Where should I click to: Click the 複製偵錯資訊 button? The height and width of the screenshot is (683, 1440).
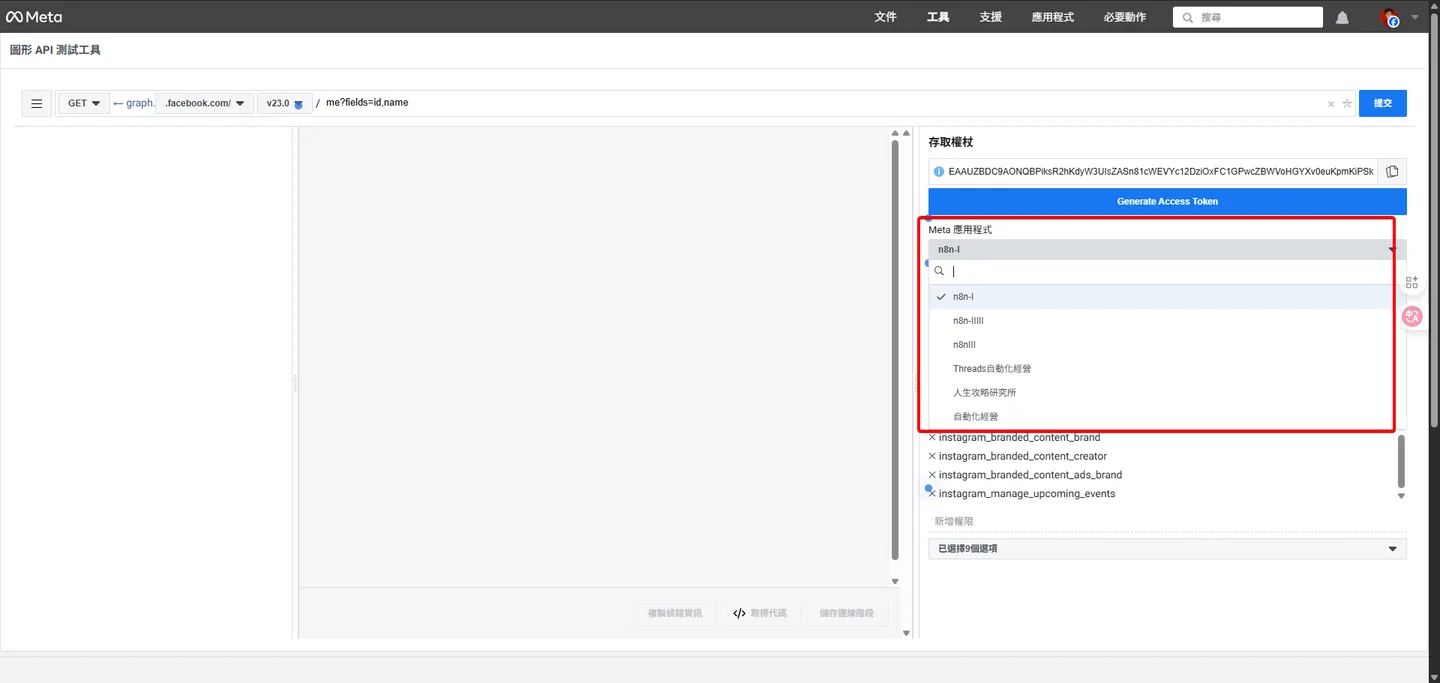(675, 613)
